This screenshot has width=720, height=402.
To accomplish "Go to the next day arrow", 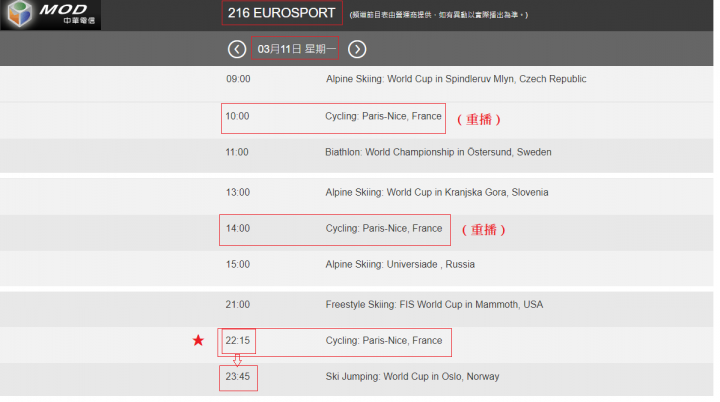I will [x=357, y=49].
